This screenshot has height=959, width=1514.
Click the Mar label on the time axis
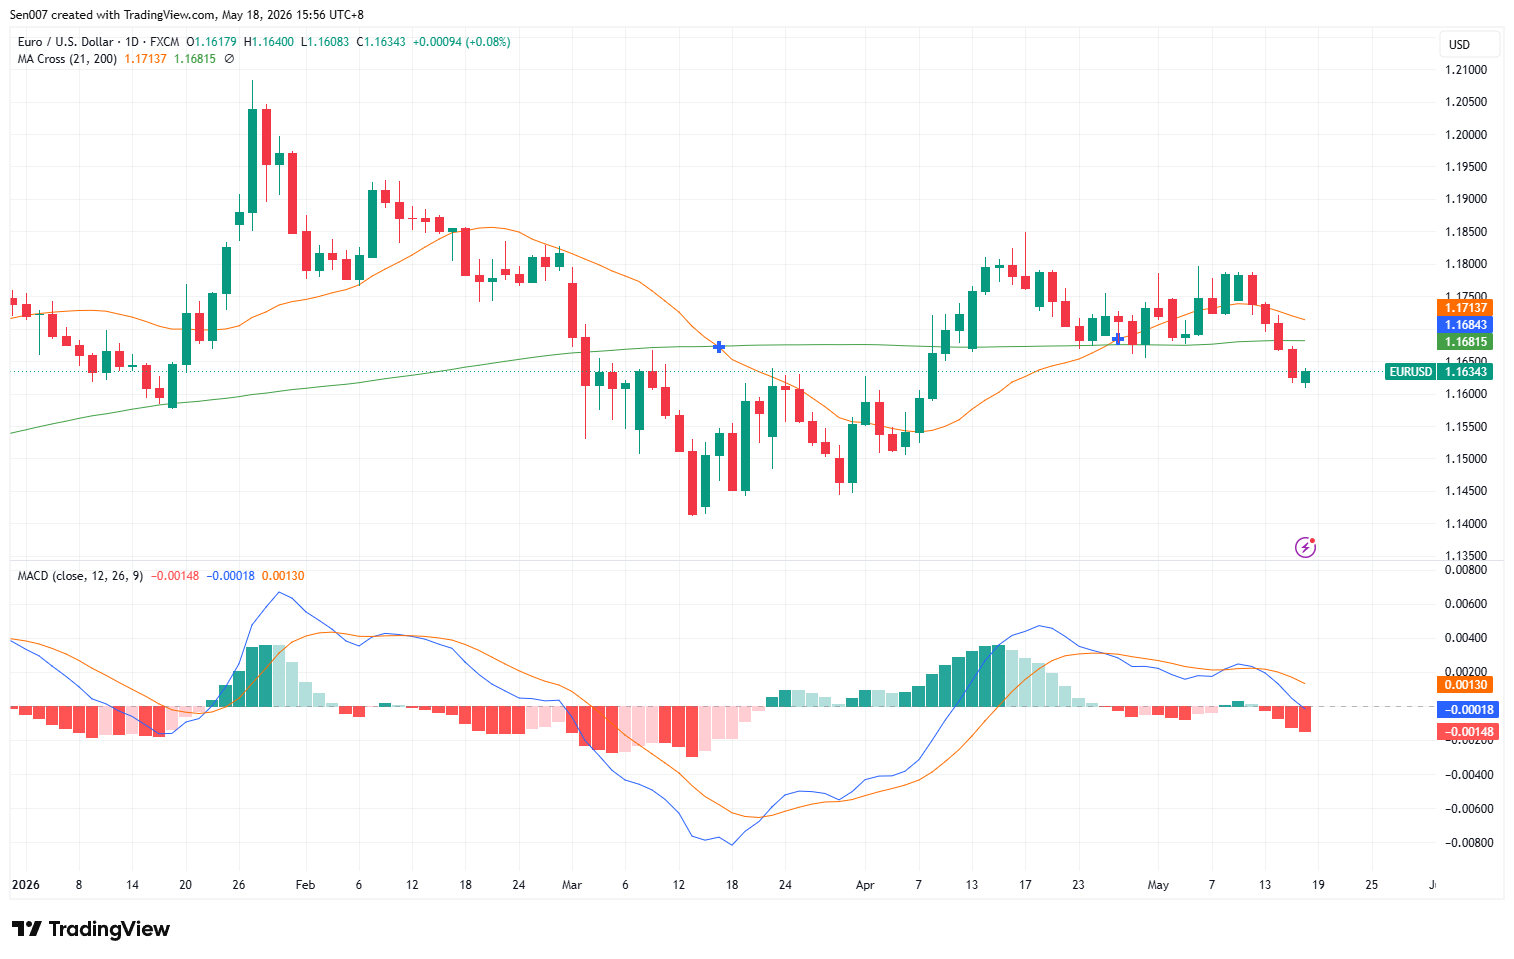(x=572, y=885)
